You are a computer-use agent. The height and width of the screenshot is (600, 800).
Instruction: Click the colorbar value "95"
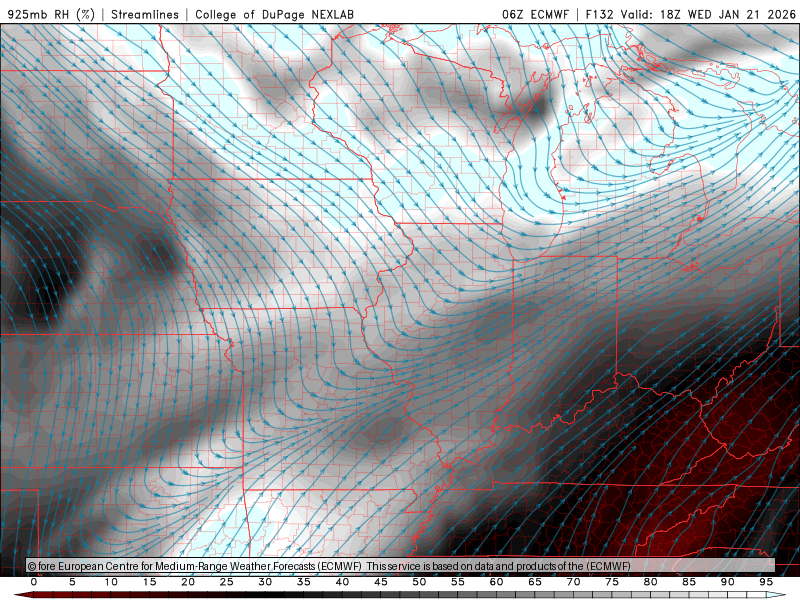tap(766, 582)
